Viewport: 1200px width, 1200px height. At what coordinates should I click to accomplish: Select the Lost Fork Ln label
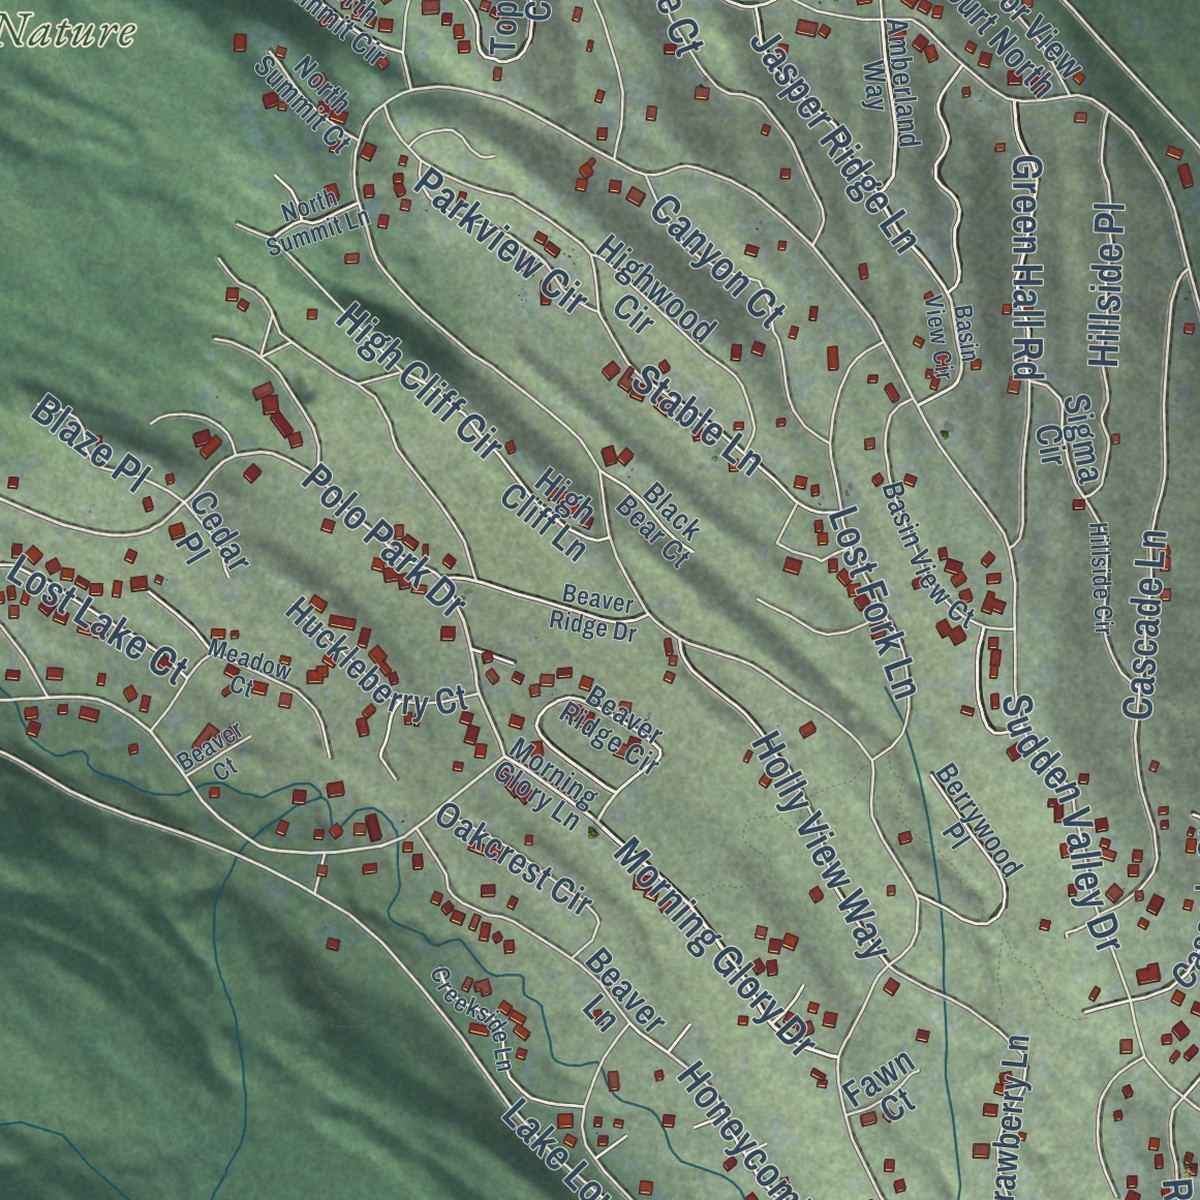coord(871,603)
